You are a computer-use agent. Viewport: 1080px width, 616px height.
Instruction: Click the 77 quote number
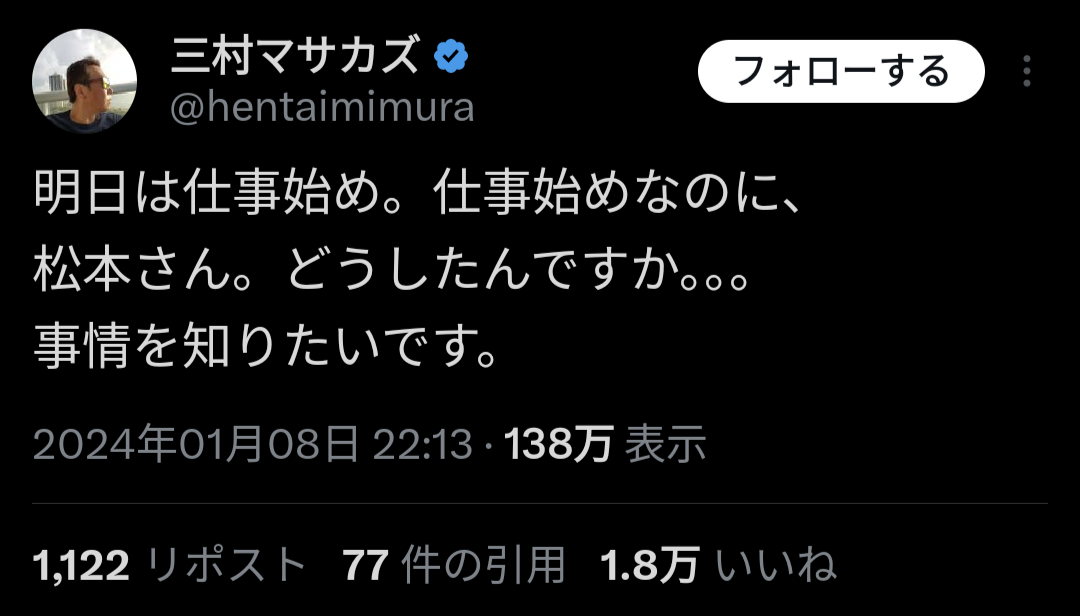point(364,566)
